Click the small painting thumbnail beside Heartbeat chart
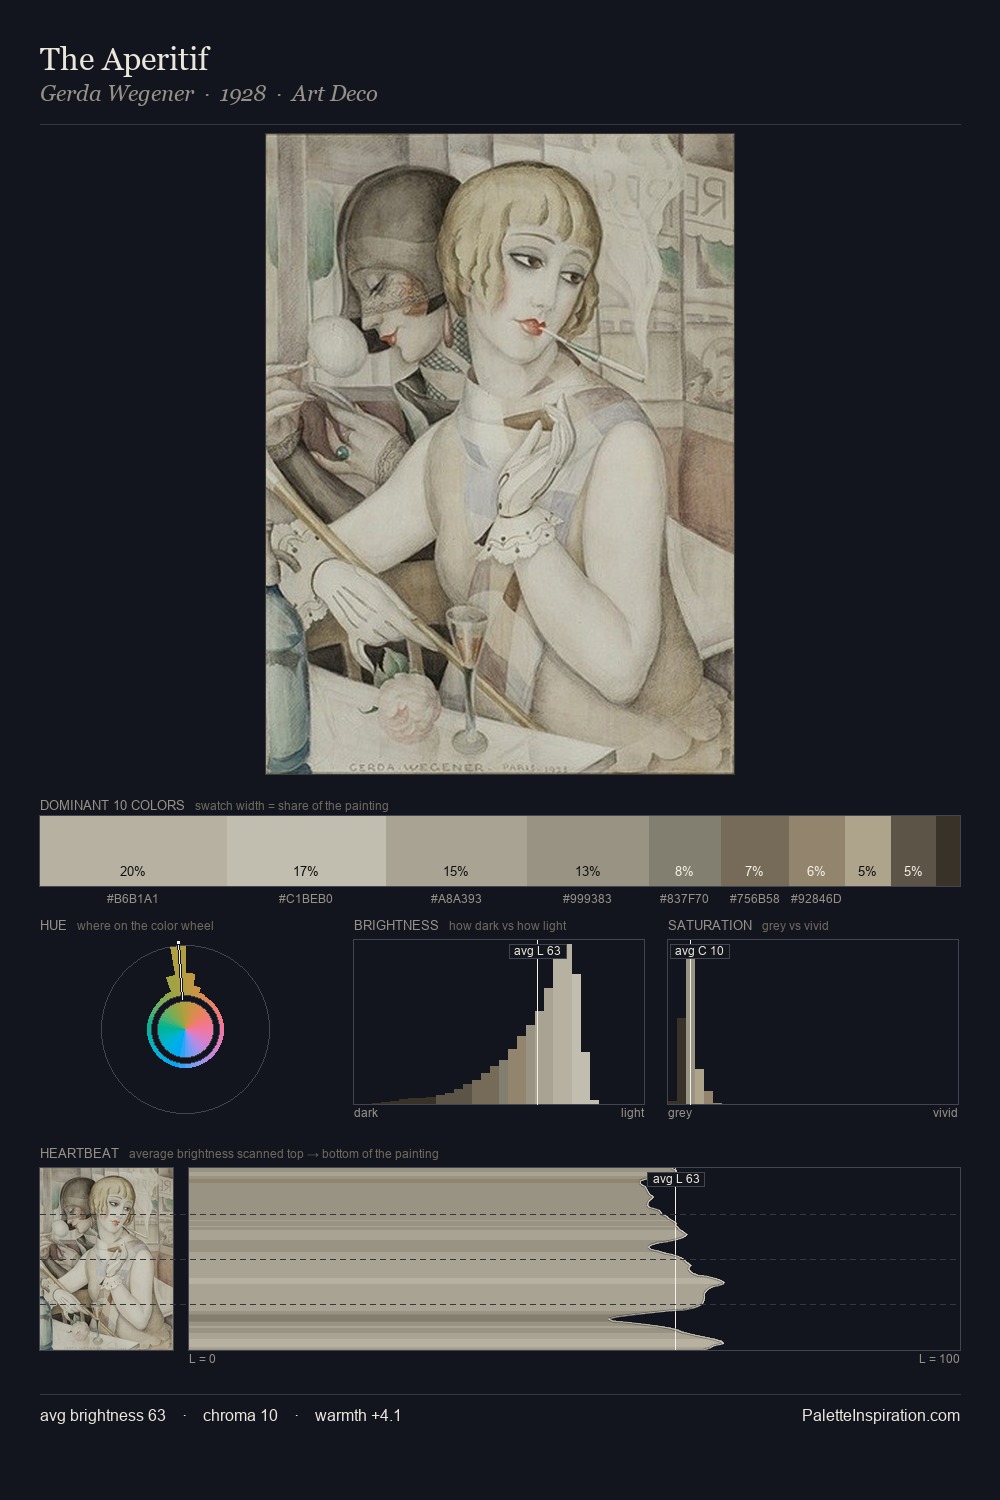 pos(107,1259)
